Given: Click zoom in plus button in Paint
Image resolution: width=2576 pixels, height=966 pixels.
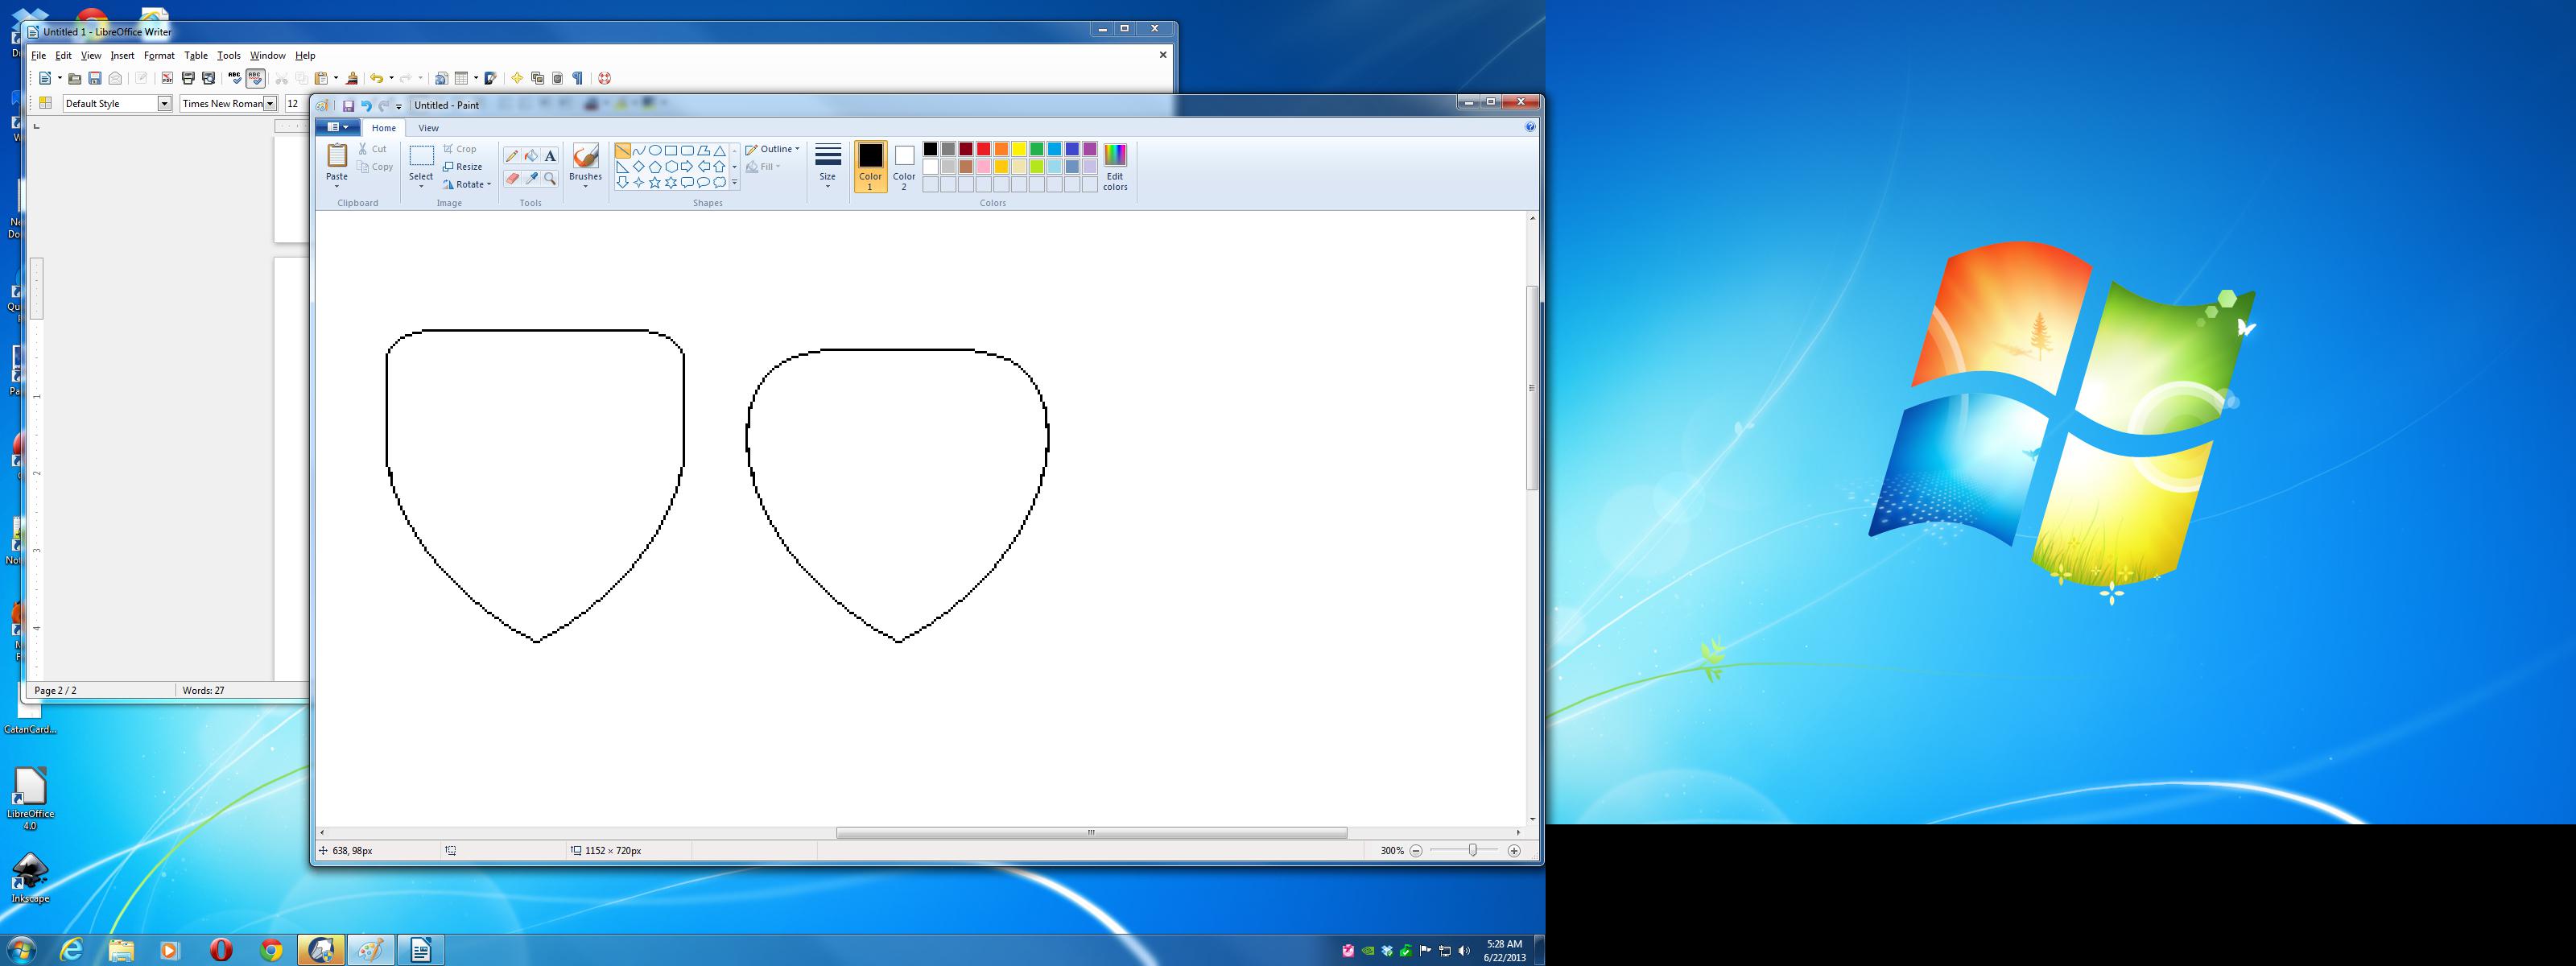Looking at the screenshot, I should pyautogui.click(x=1514, y=851).
